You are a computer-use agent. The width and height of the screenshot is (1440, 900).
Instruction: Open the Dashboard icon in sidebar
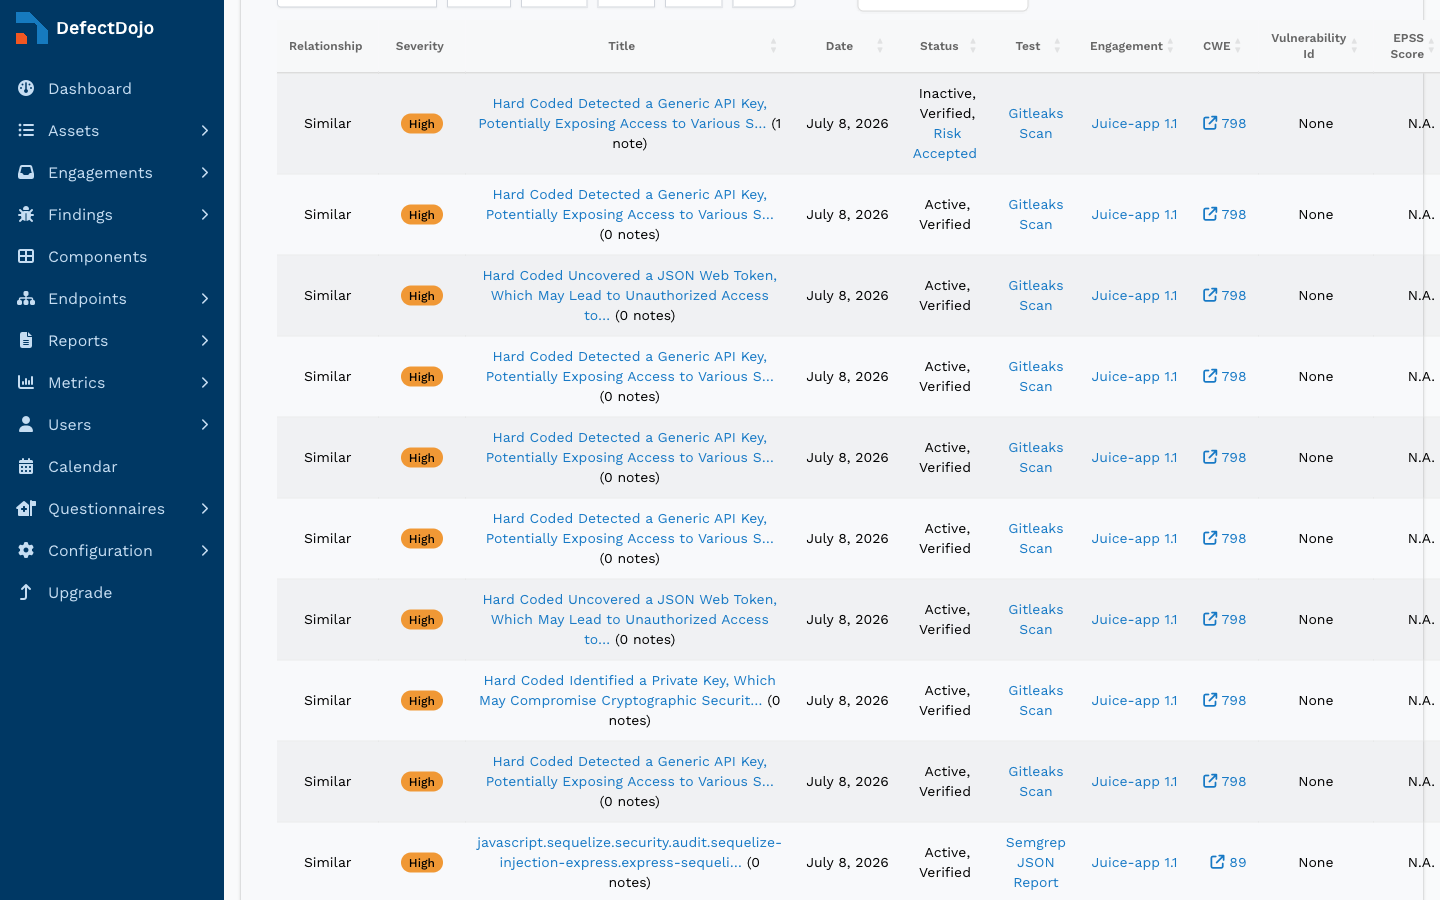tap(26, 88)
